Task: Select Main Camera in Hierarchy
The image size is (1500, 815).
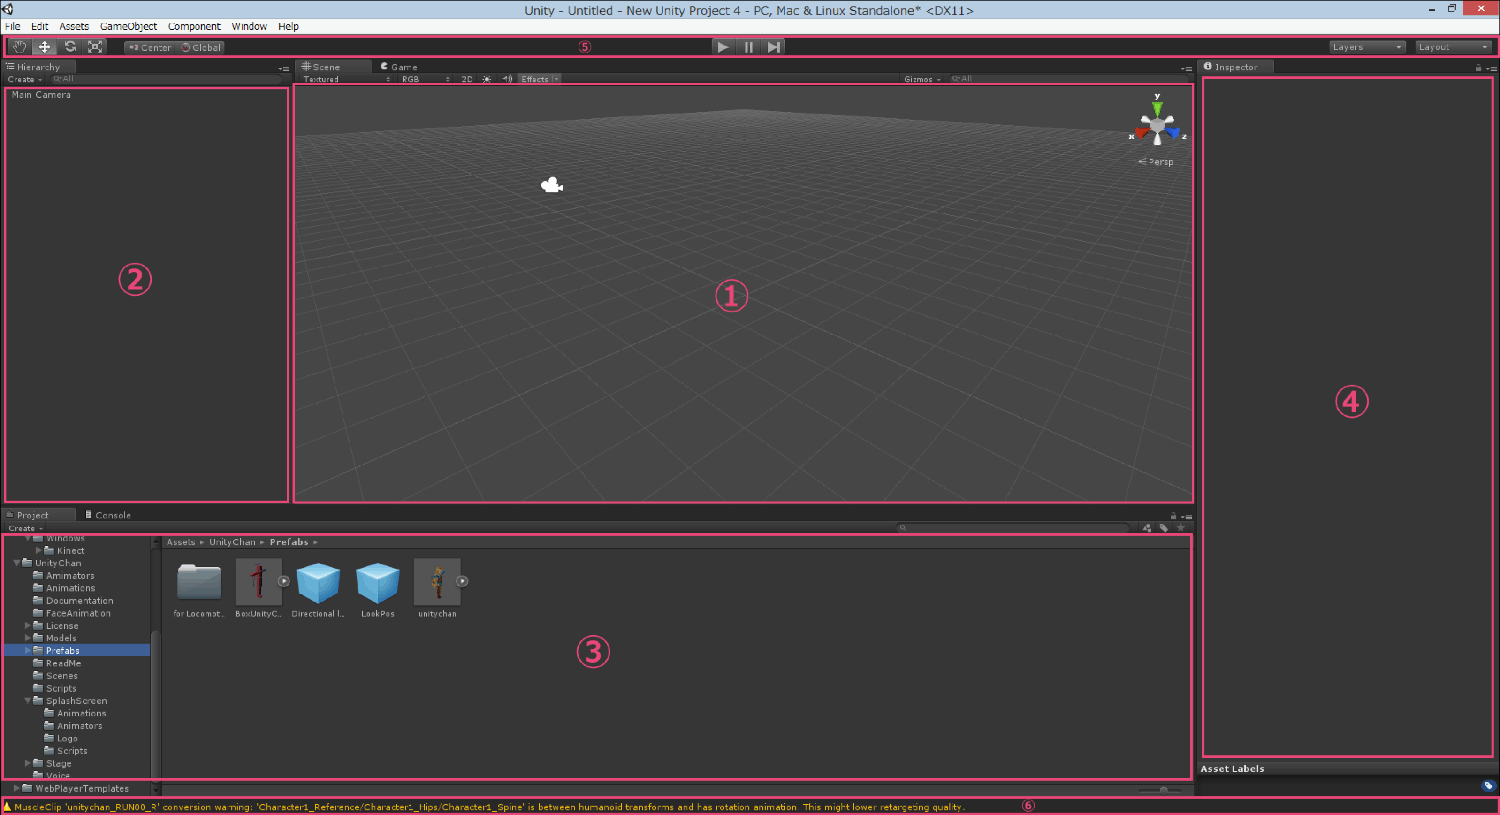Action: (x=41, y=95)
